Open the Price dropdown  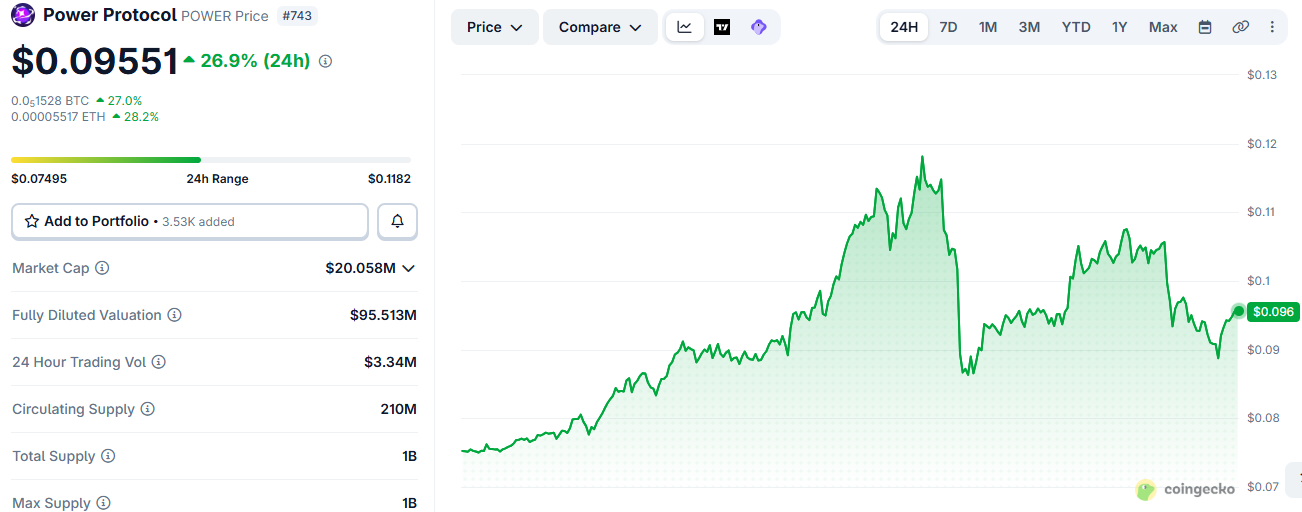[x=495, y=27]
